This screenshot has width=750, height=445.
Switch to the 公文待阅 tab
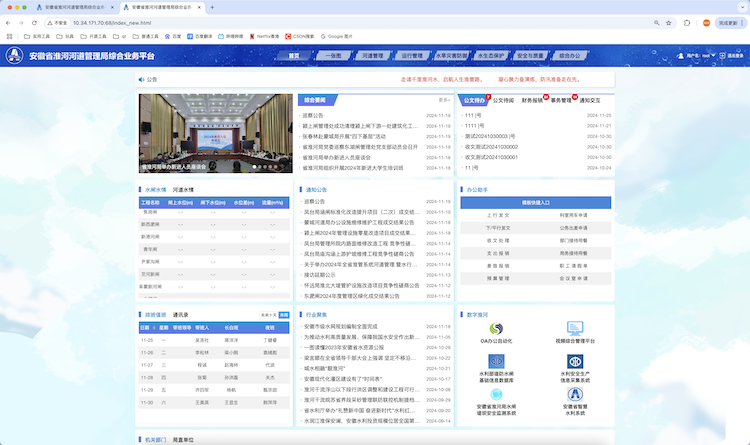coord(503,100)
